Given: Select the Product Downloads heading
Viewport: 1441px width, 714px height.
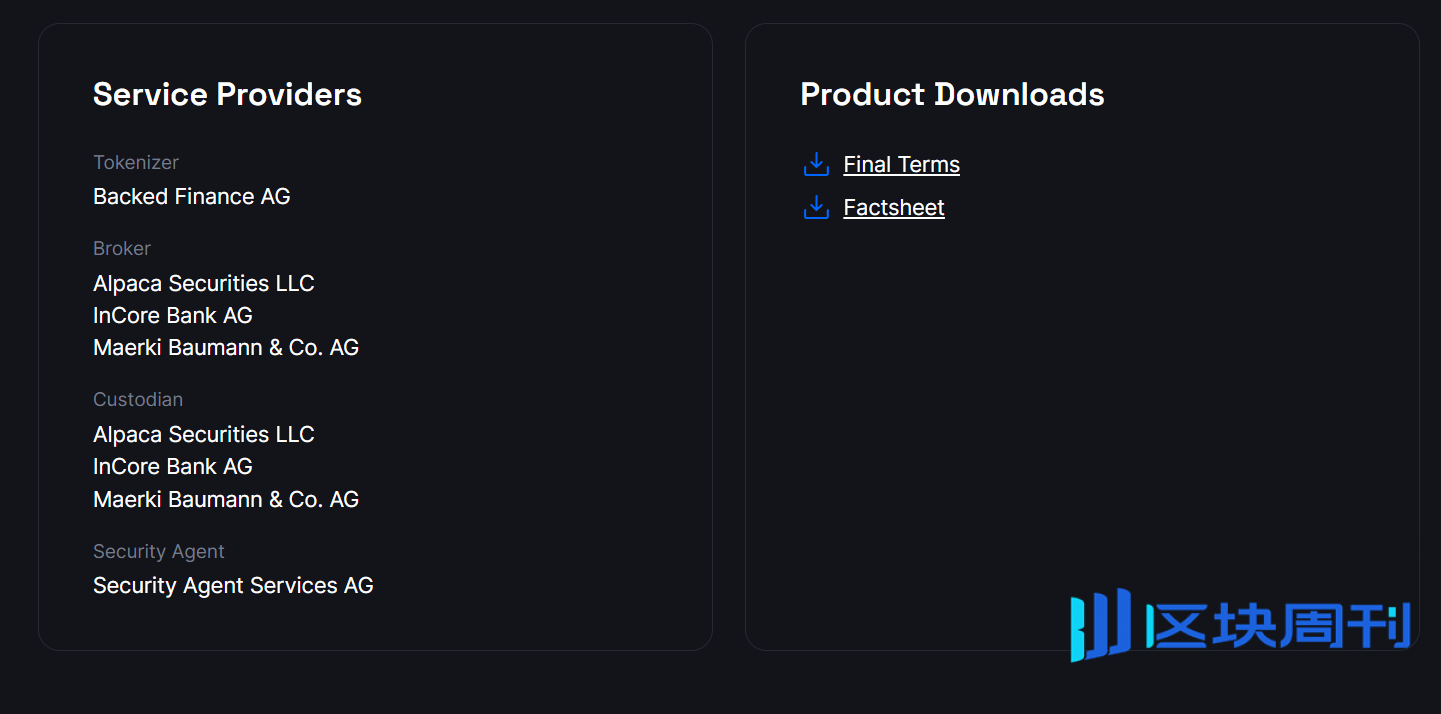Looking at the screenshot, I should pyautogui.click(x=952, y=94).
